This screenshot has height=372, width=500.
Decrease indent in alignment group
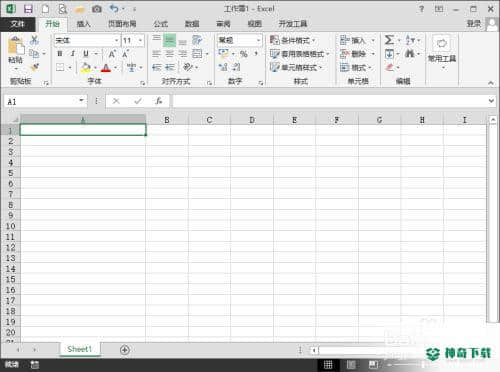(156, 67)
